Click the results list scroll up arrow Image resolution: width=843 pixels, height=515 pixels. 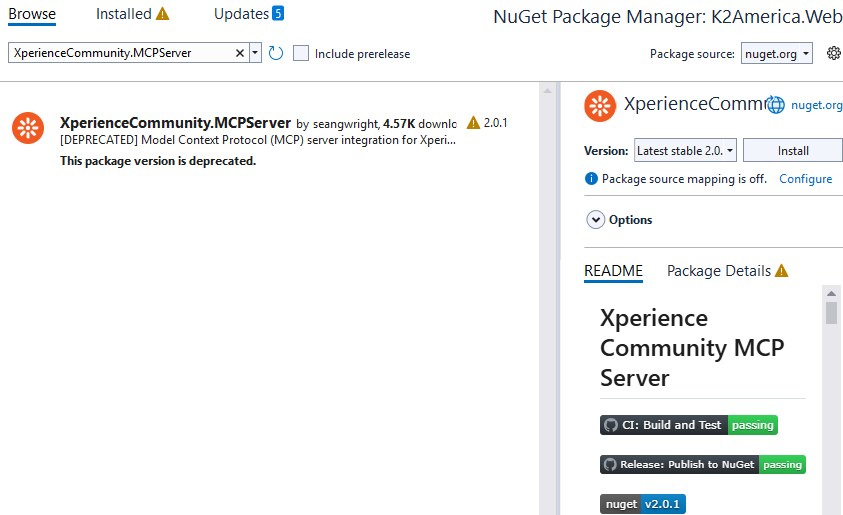[x=547, y=91]
